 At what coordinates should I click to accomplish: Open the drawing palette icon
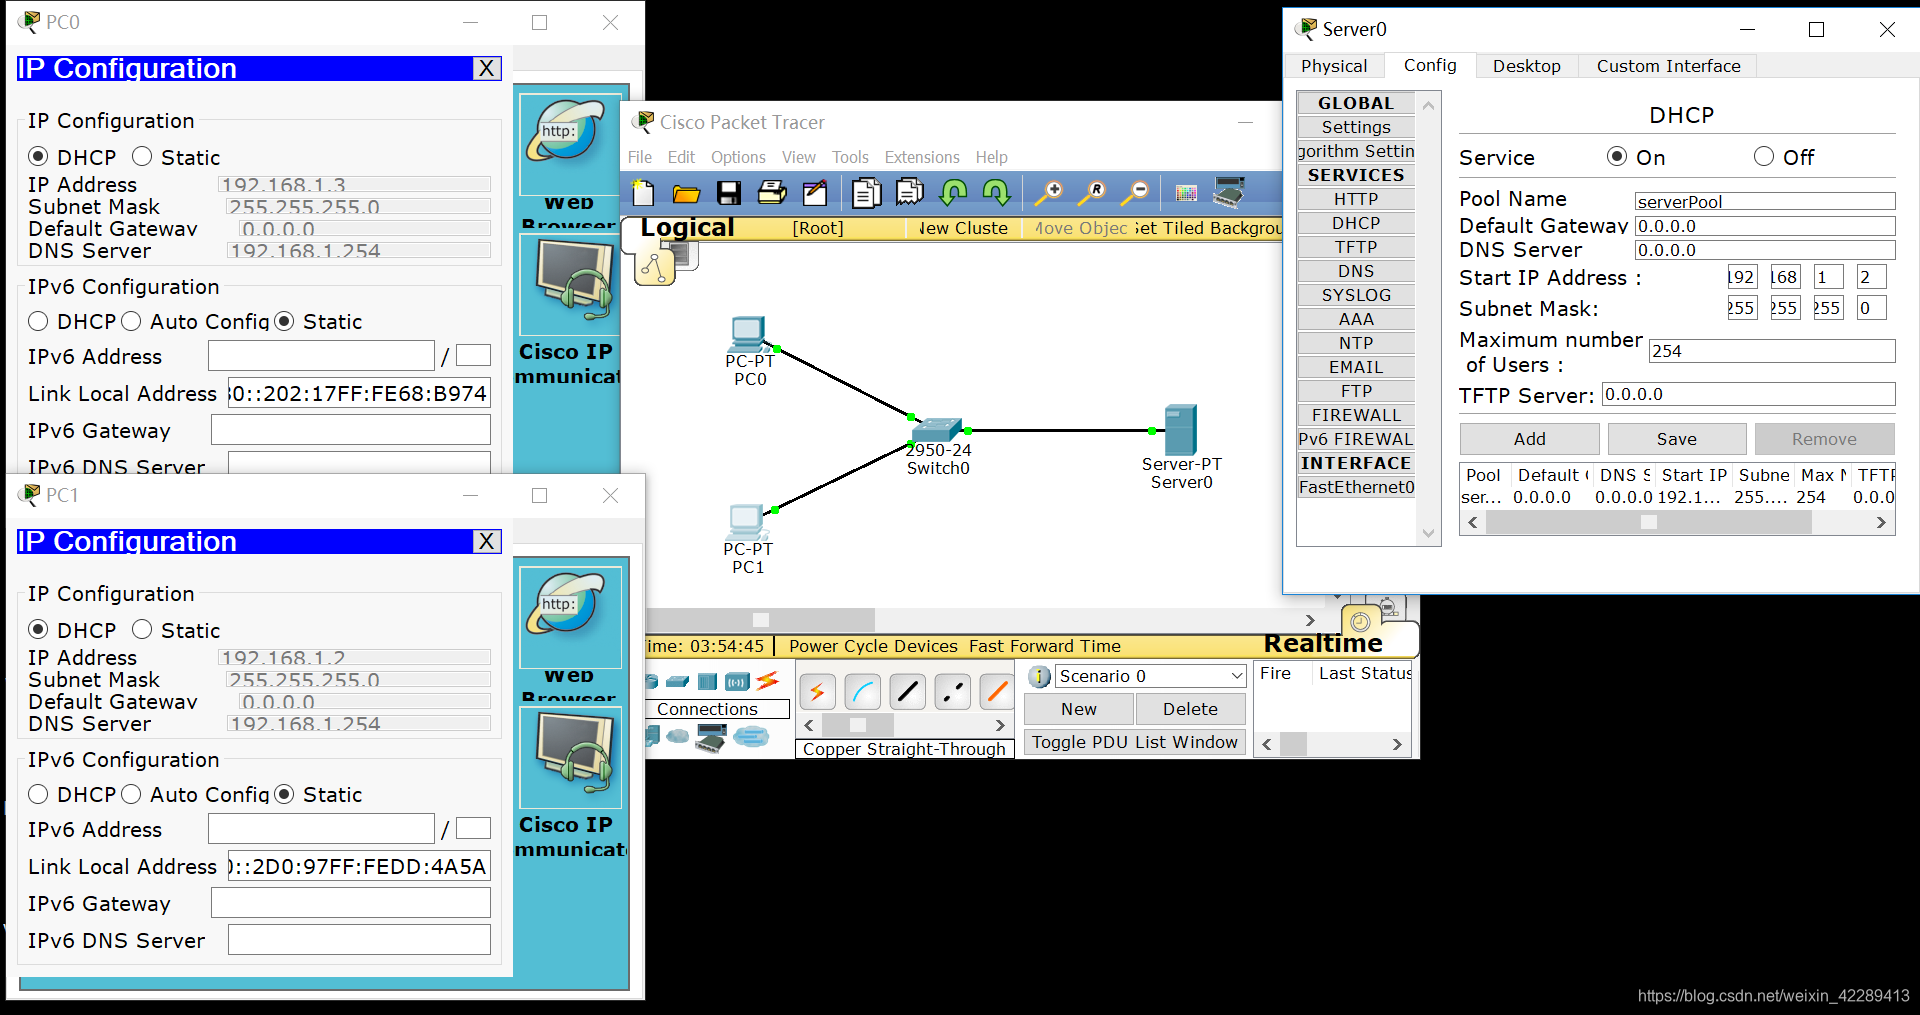pos(1186,193)
